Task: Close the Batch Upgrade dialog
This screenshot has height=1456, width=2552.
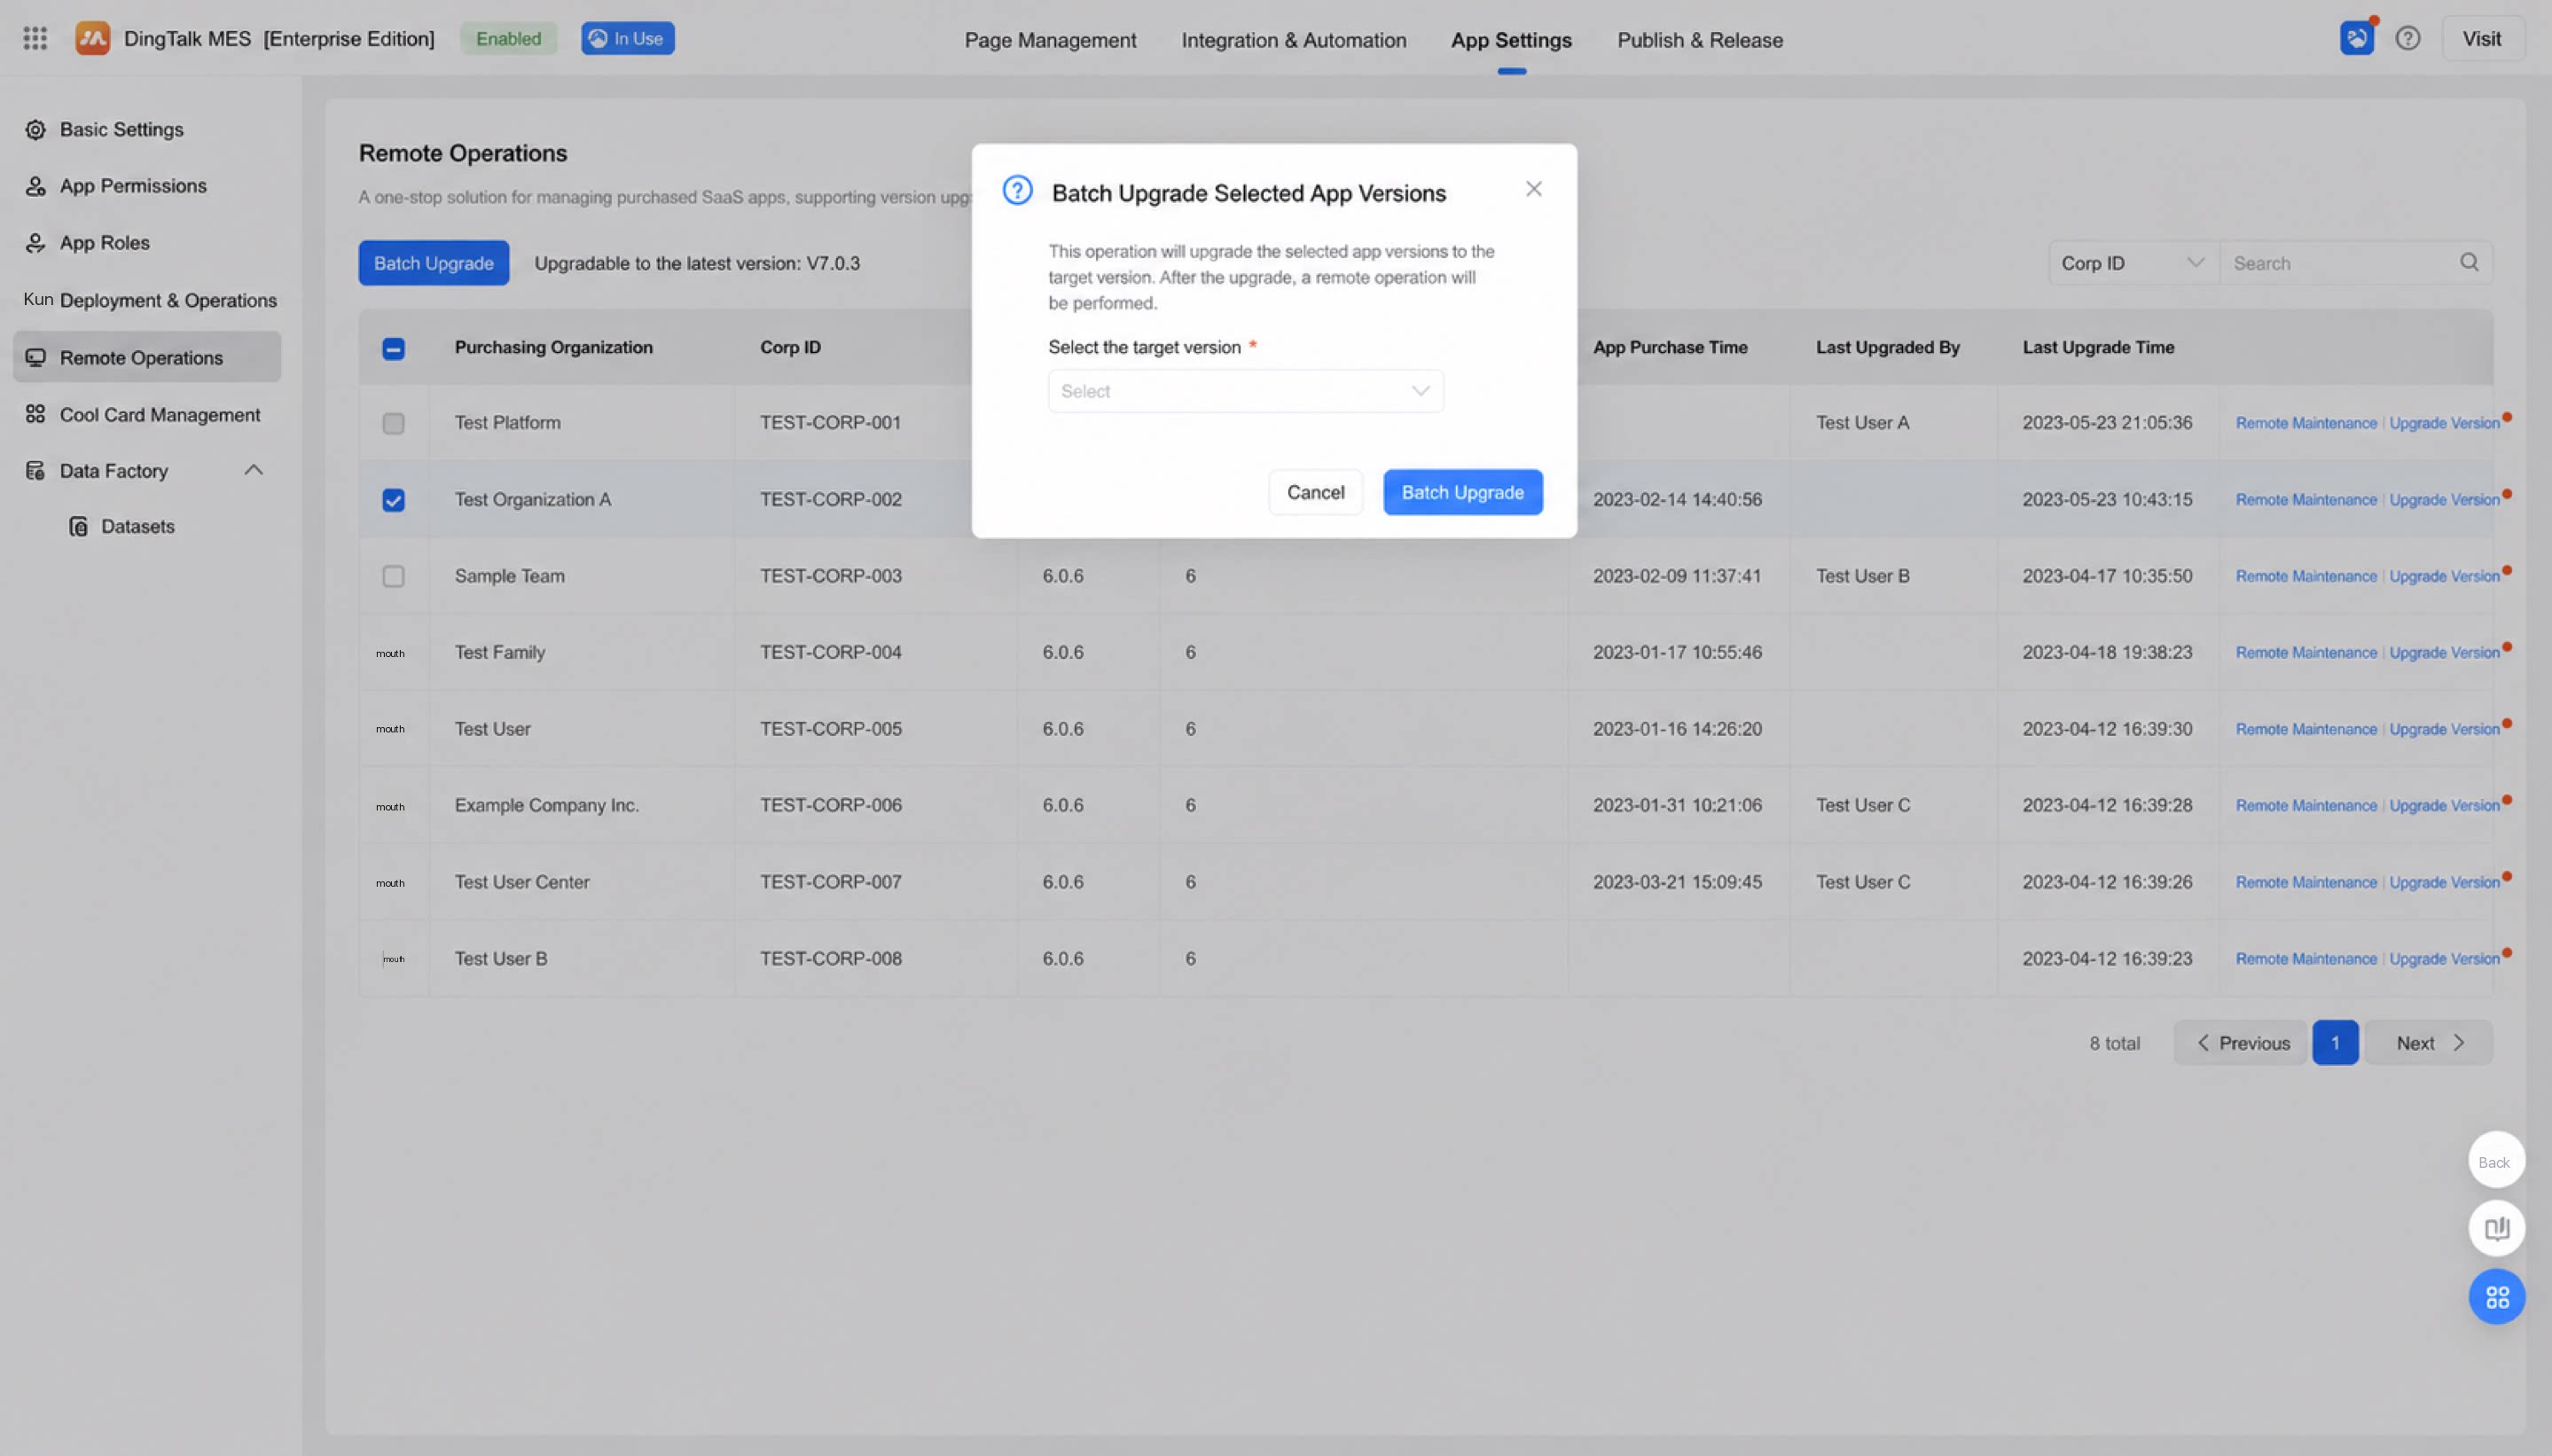Action: coord(1533,188)
